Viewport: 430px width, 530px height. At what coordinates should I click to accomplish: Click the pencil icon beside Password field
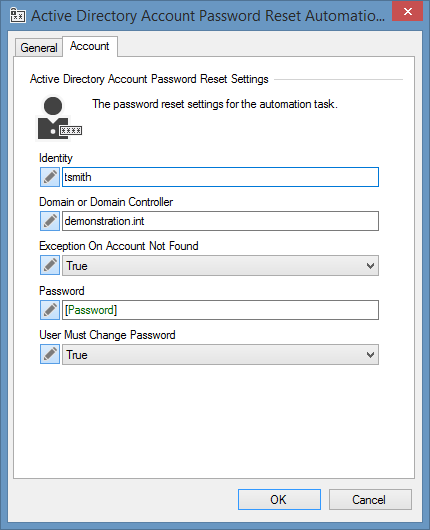pos(50,310)
